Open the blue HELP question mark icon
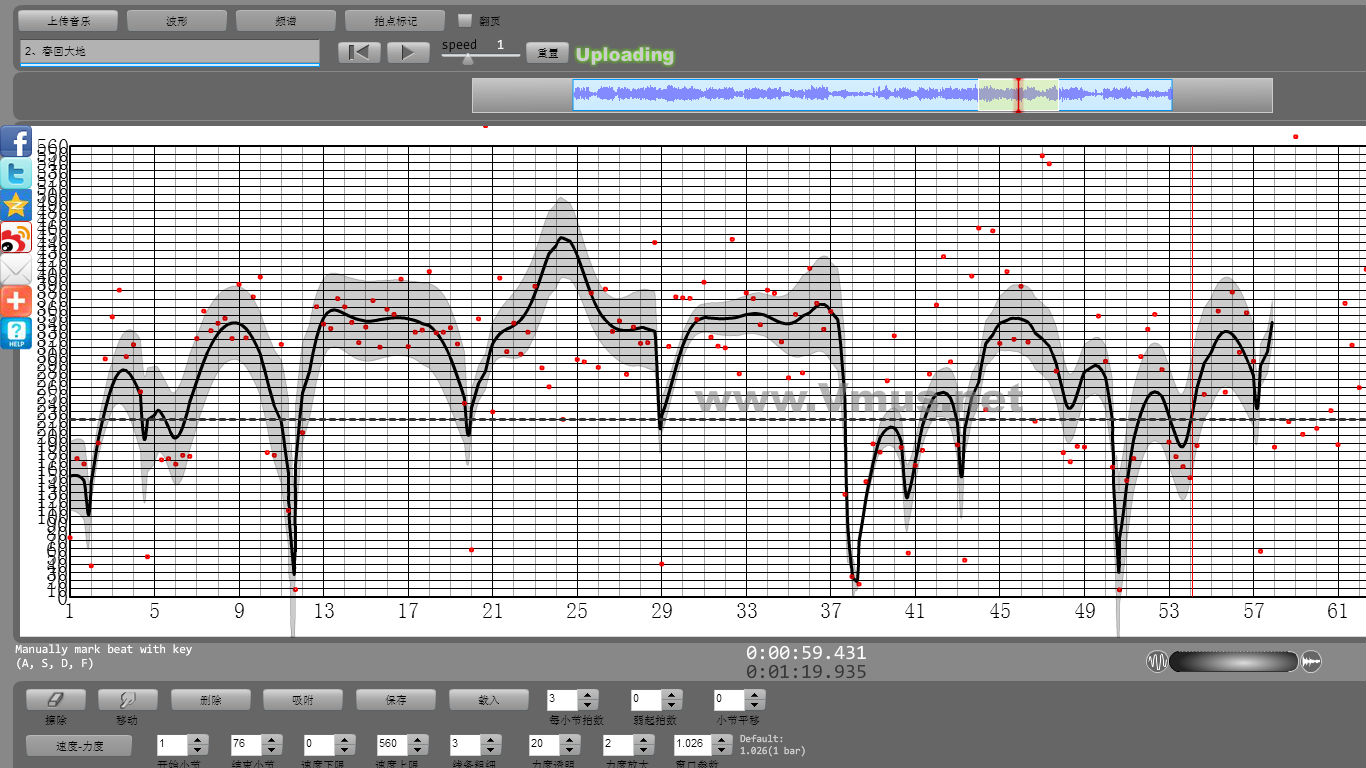 16,333
